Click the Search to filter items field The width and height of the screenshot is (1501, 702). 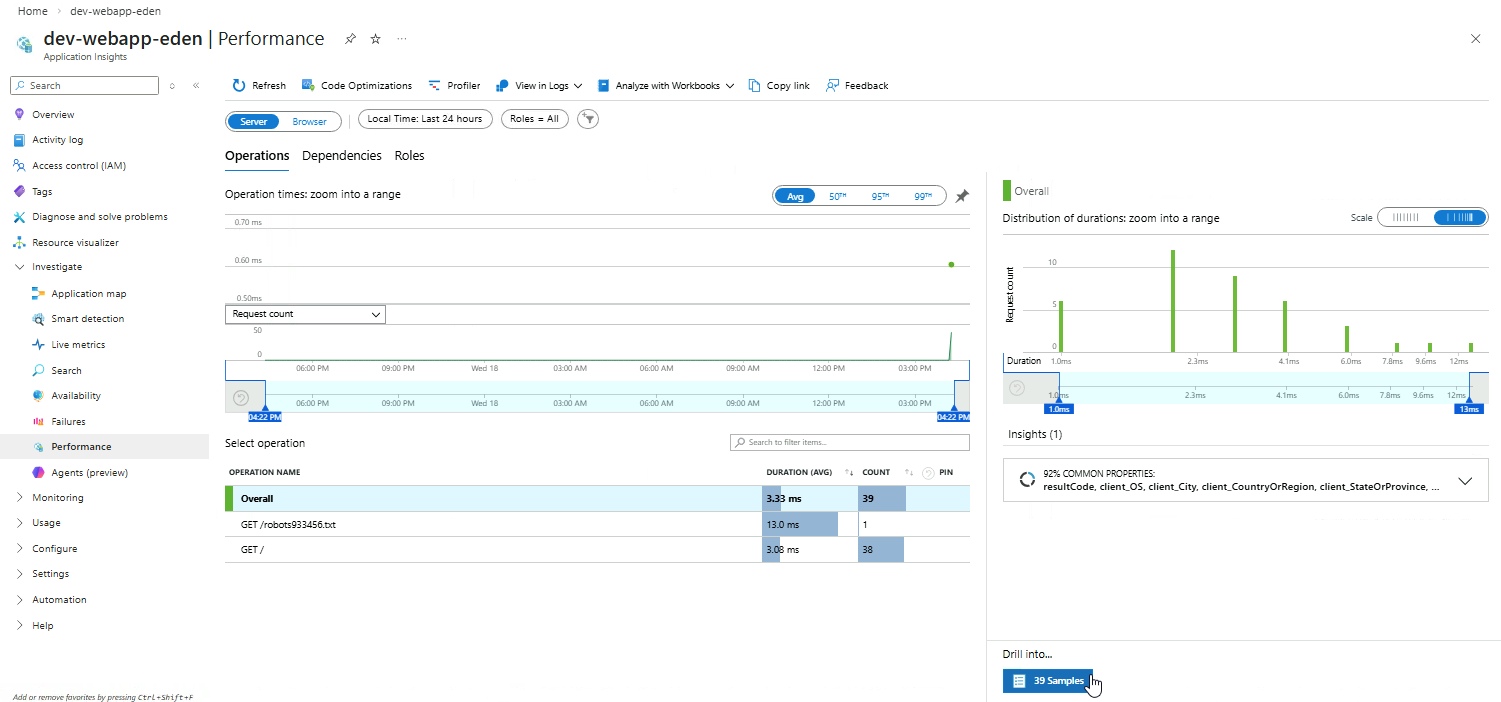(849, 442)
